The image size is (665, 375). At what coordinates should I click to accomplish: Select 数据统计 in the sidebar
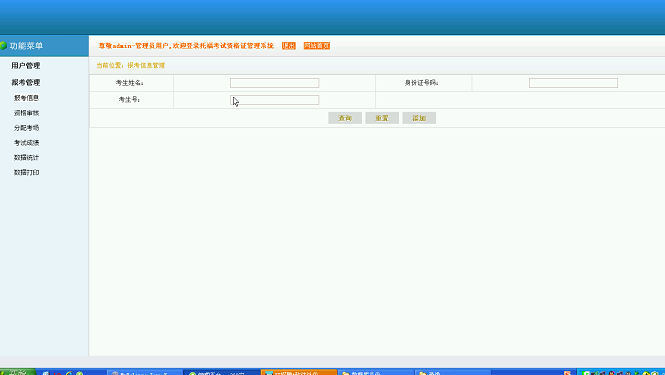coord(26,157)
